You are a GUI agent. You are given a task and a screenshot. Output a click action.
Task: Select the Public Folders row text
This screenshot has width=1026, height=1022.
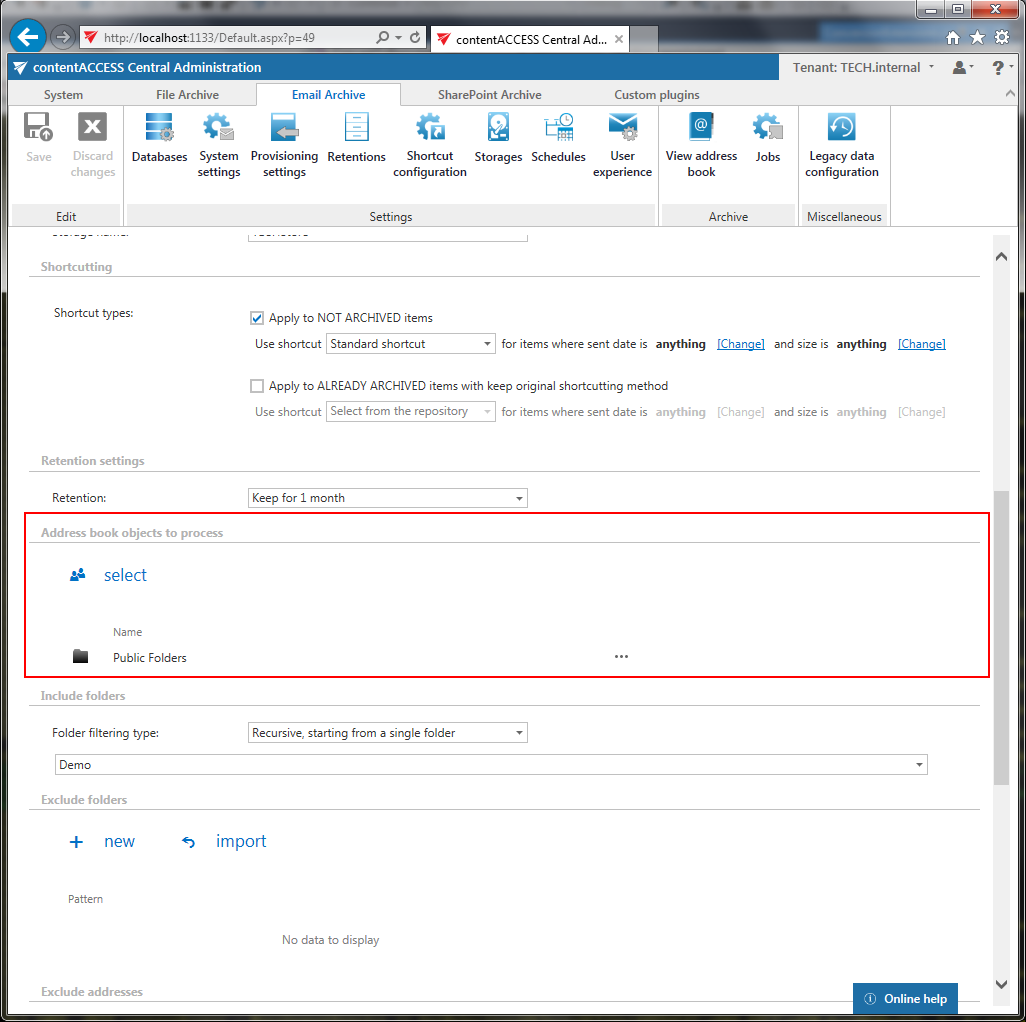click(x=150, y=658)
